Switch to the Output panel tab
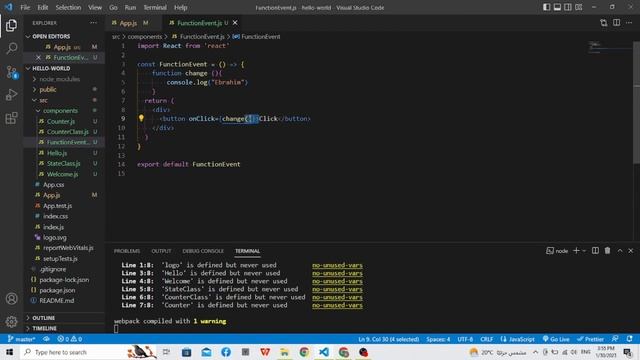The width and height of the screenshot is (640, 360). [161, 251]
